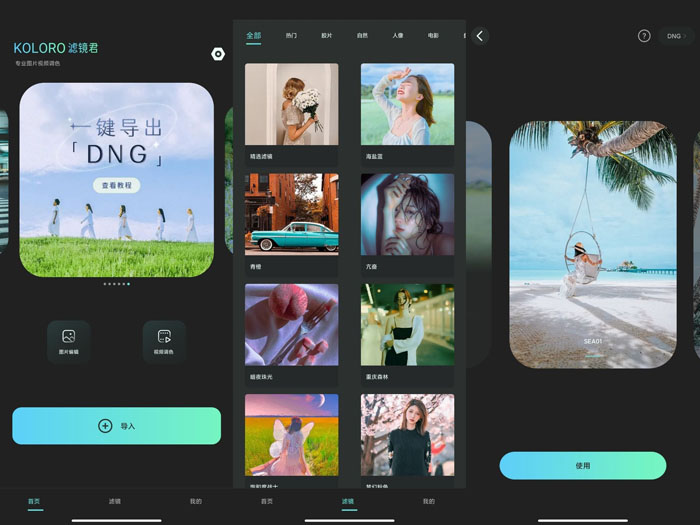Switch to the 热门 filter category
This screenshot has width=700, height=525.
point(291,36)
